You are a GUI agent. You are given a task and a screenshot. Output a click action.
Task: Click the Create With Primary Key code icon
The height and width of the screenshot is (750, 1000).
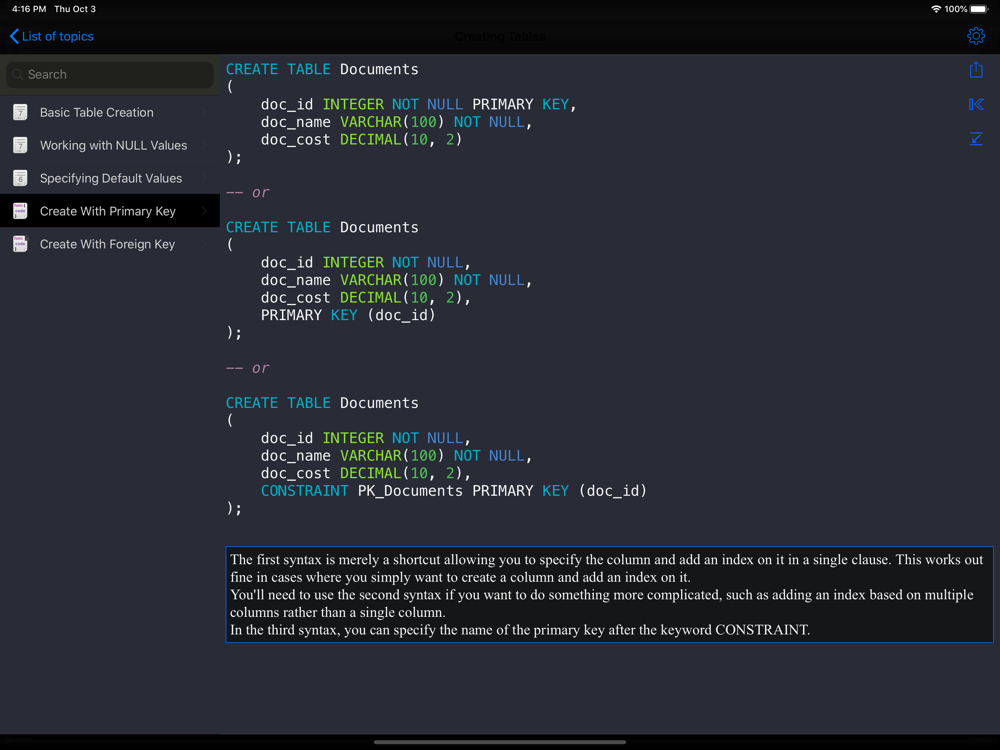pyautogui.click(x=20, y=211)
